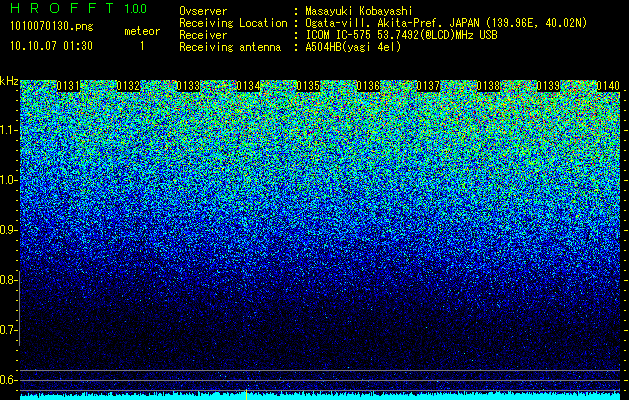Click time marker 0132
Viewport: 629px width, 400px height.
(x=128, y=86)
